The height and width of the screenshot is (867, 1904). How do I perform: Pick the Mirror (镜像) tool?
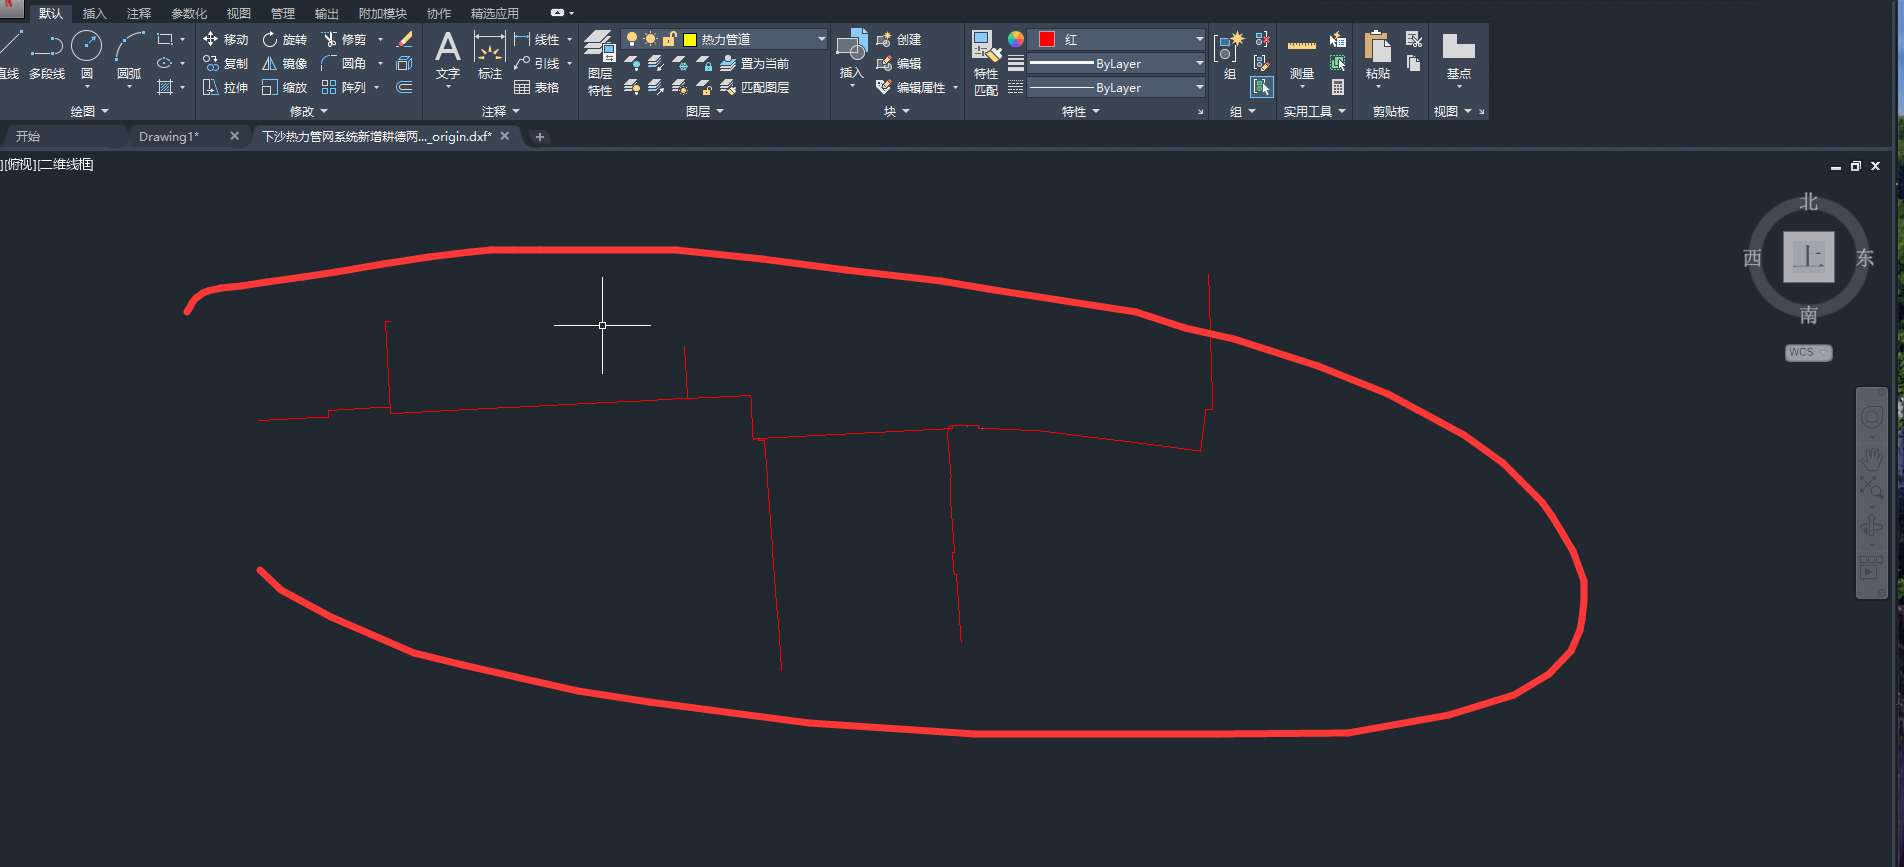tap(284, 63)
